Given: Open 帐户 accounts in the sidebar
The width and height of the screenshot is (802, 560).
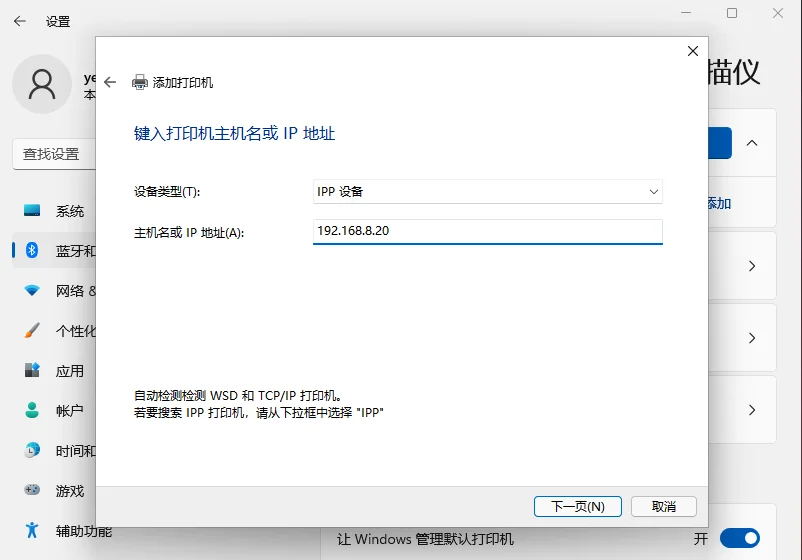Looking at the screenshot, I should pyautogui.click(x=54, y=410).
